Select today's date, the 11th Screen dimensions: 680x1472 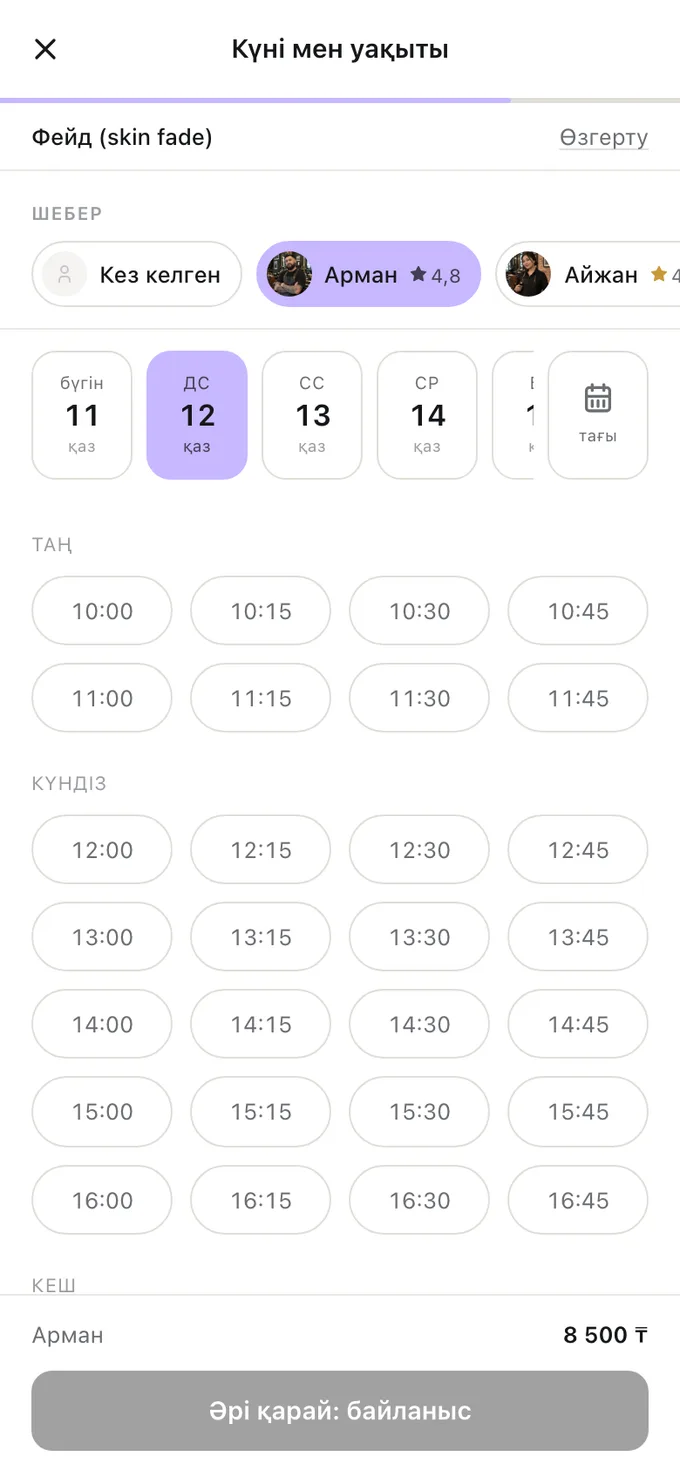[x=82, y=415]
